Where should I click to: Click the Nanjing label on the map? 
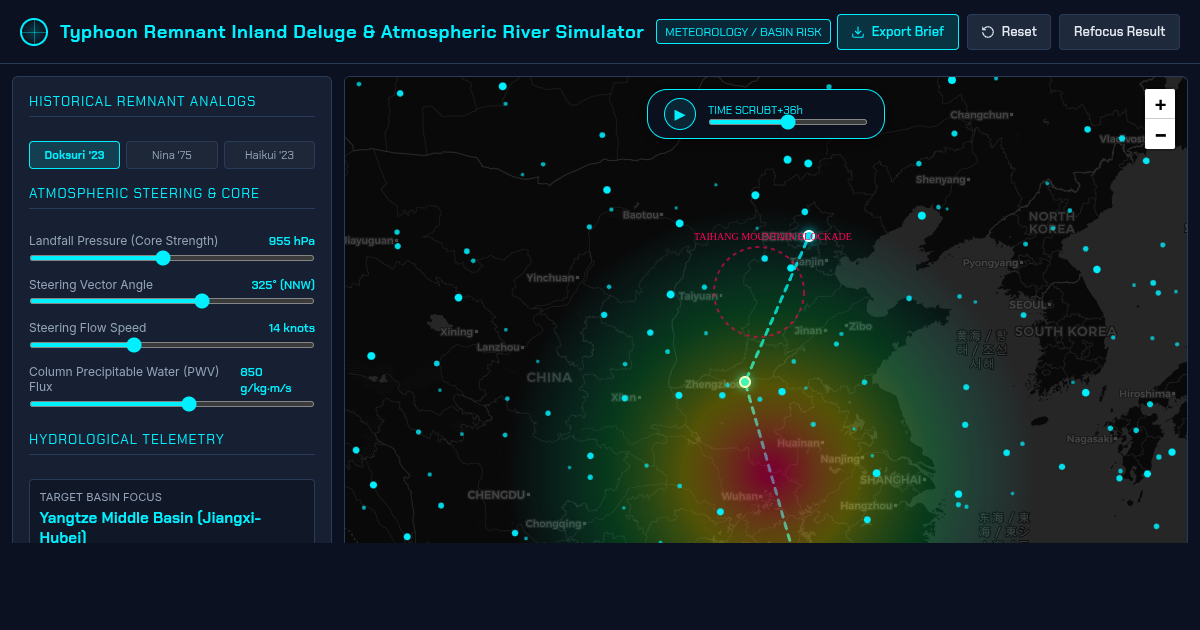pos(839,459)
